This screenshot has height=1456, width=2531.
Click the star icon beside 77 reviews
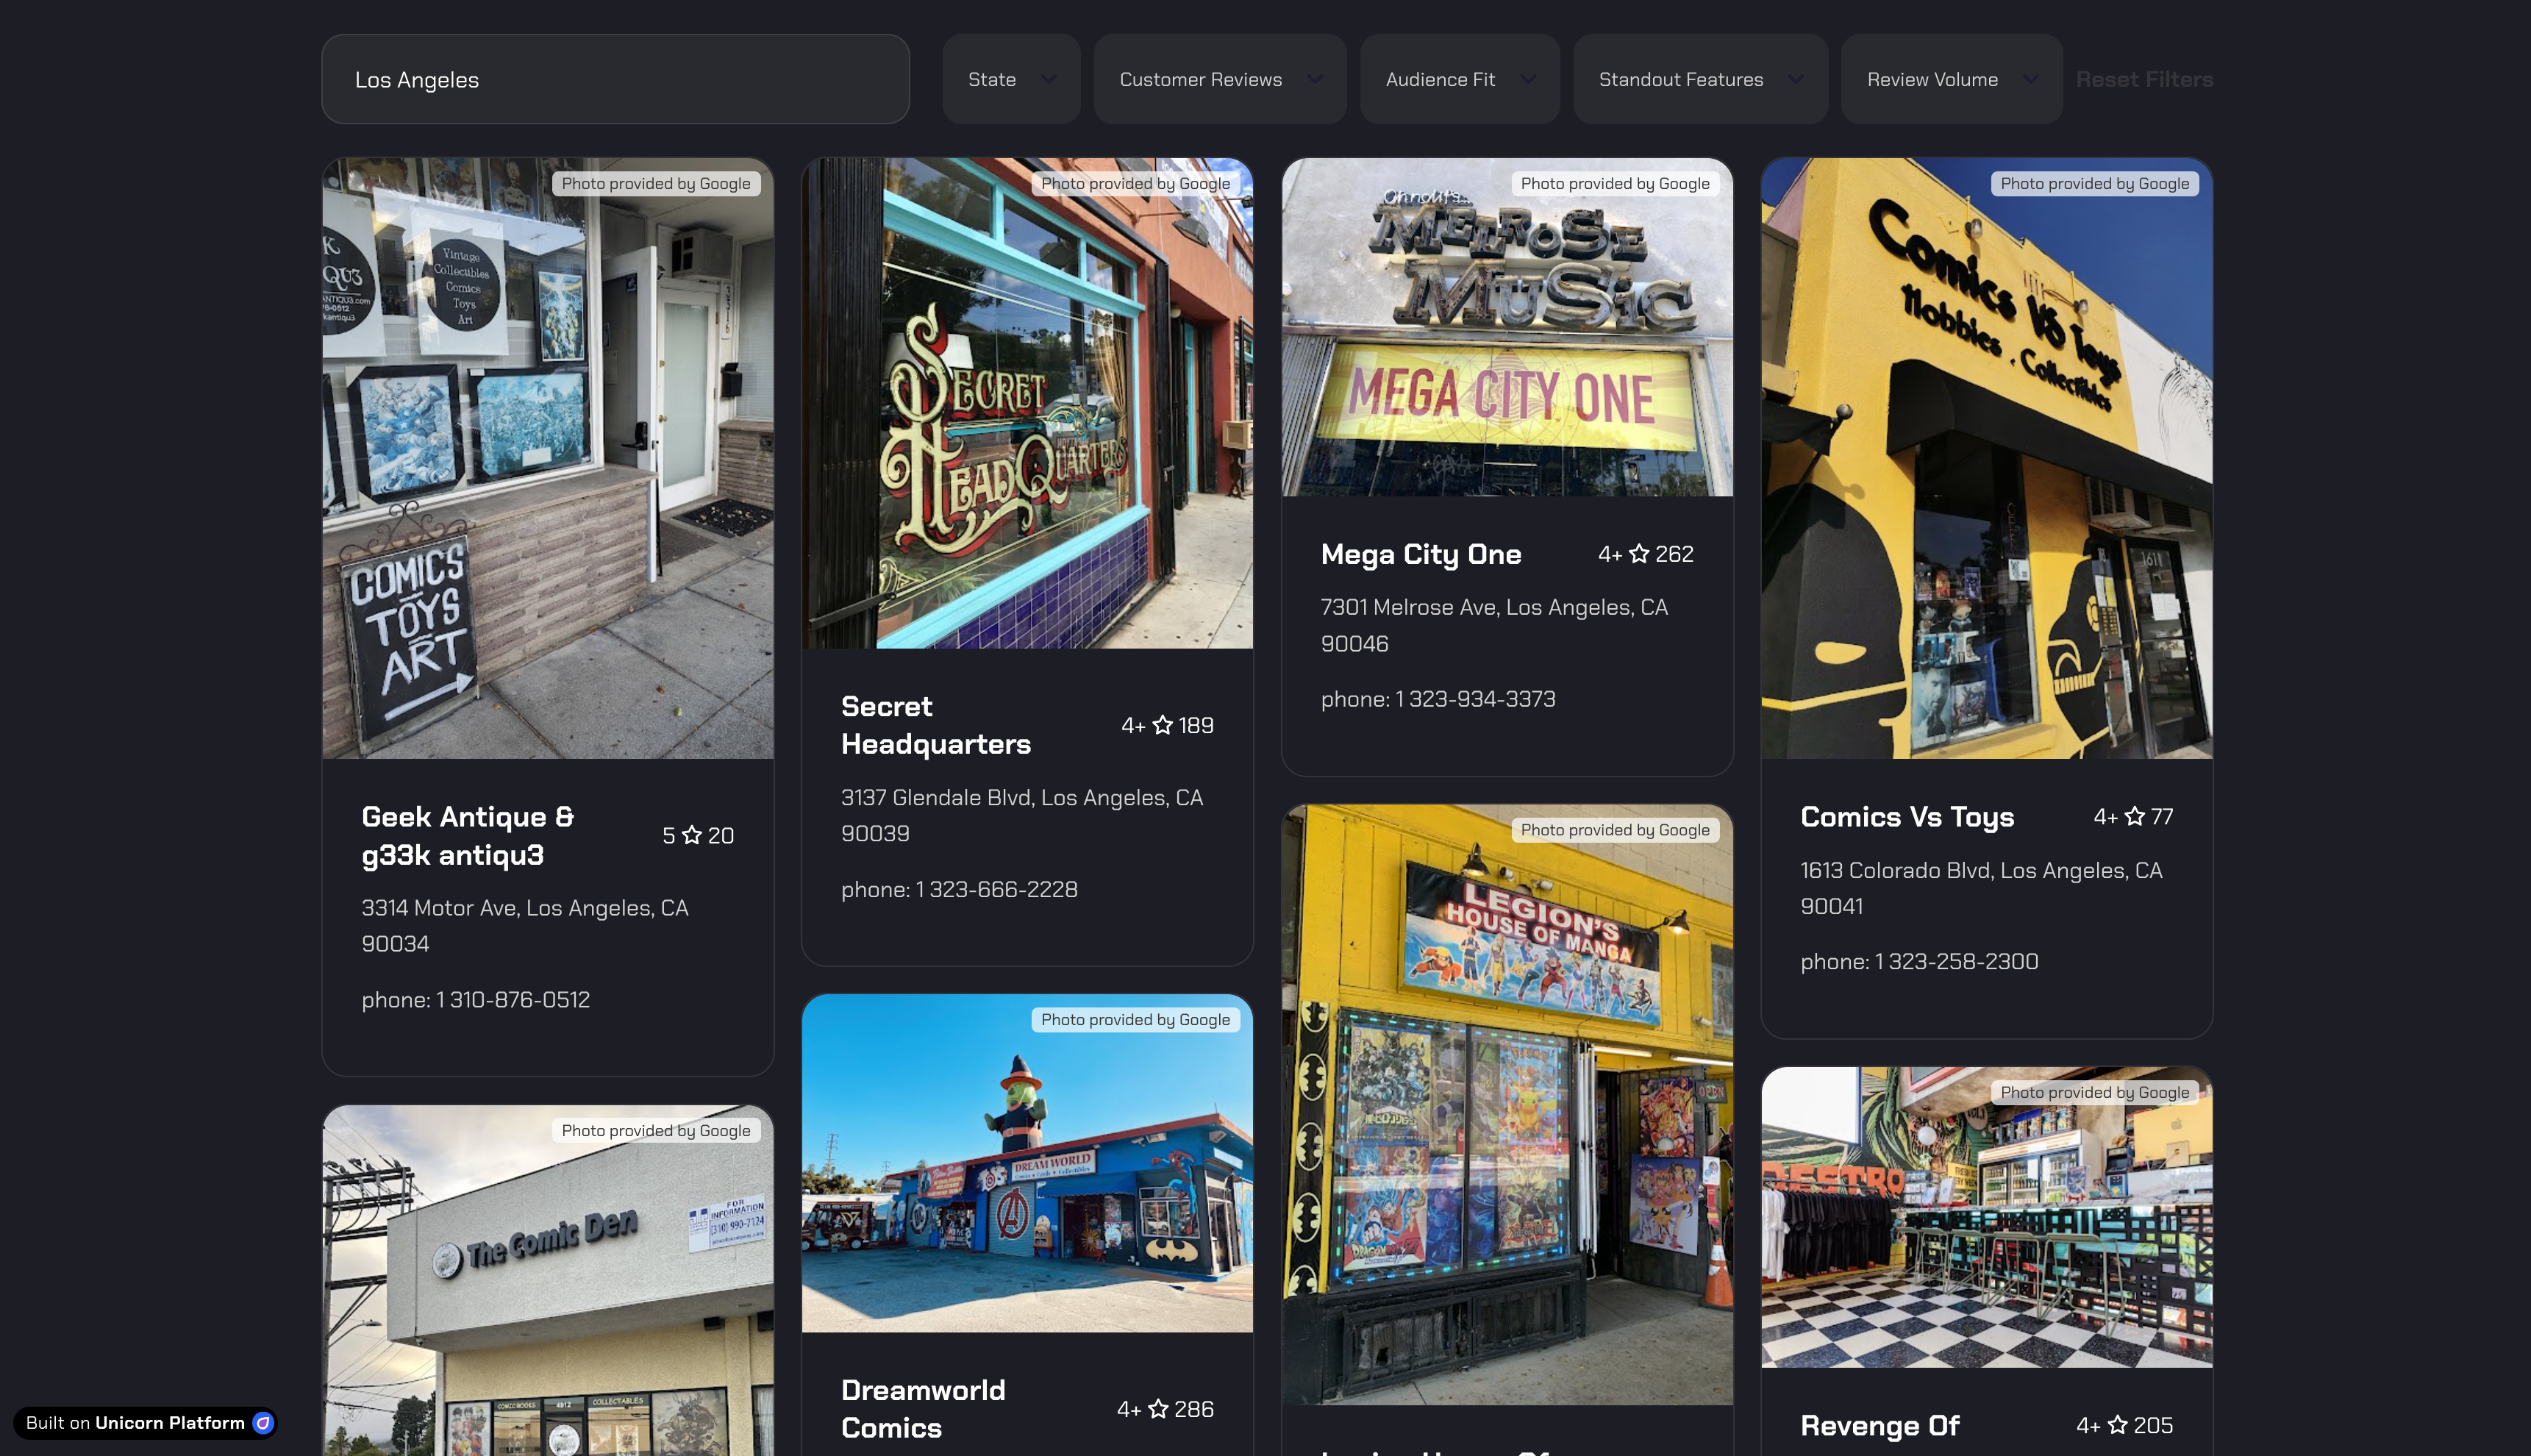[x=2134, y=816]
